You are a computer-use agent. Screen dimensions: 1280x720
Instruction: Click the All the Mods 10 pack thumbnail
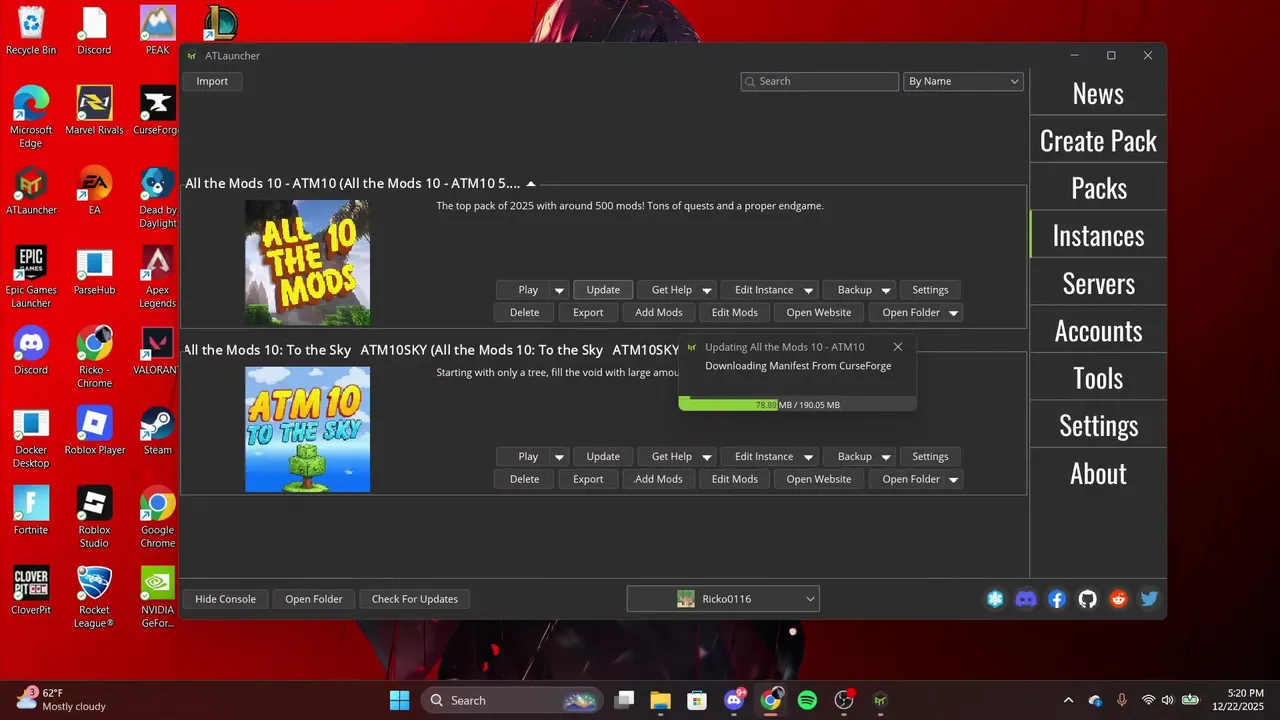point(307,262)
